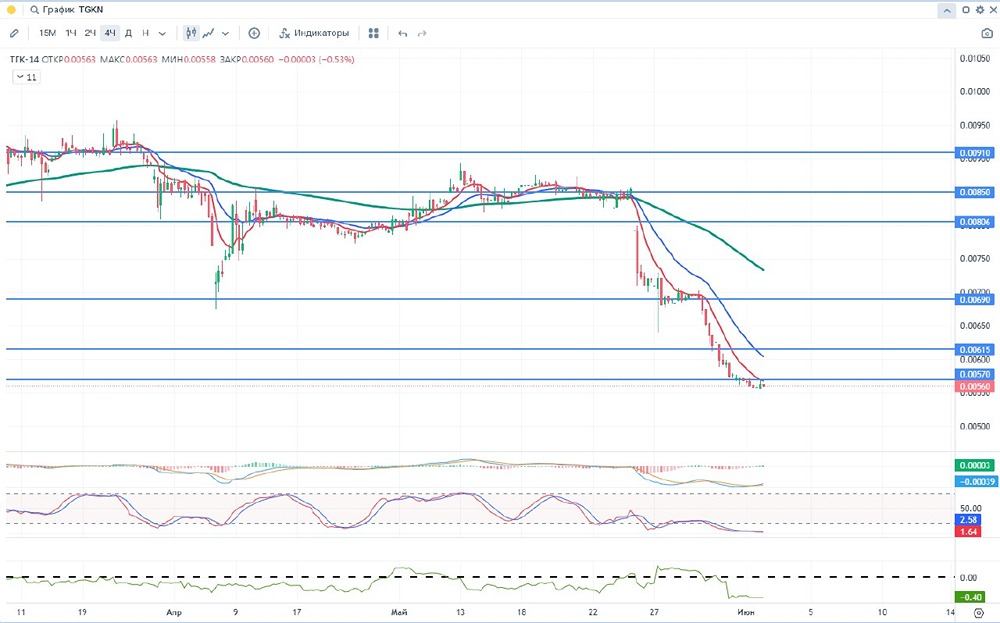Open the chart layout grid icon
The height and width of the screenshot is (623, 1000).
(374, 33)
